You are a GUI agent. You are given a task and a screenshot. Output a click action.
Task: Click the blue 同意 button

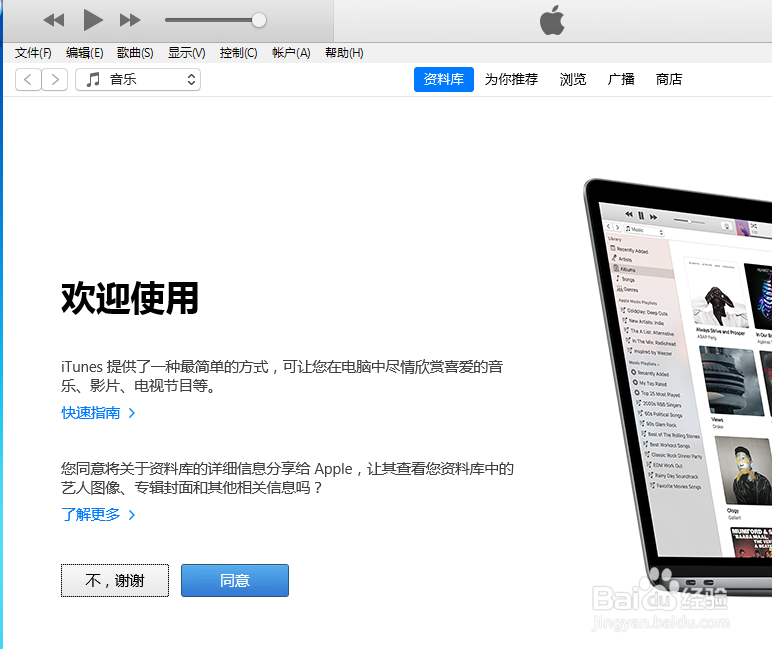coord(235,581)
